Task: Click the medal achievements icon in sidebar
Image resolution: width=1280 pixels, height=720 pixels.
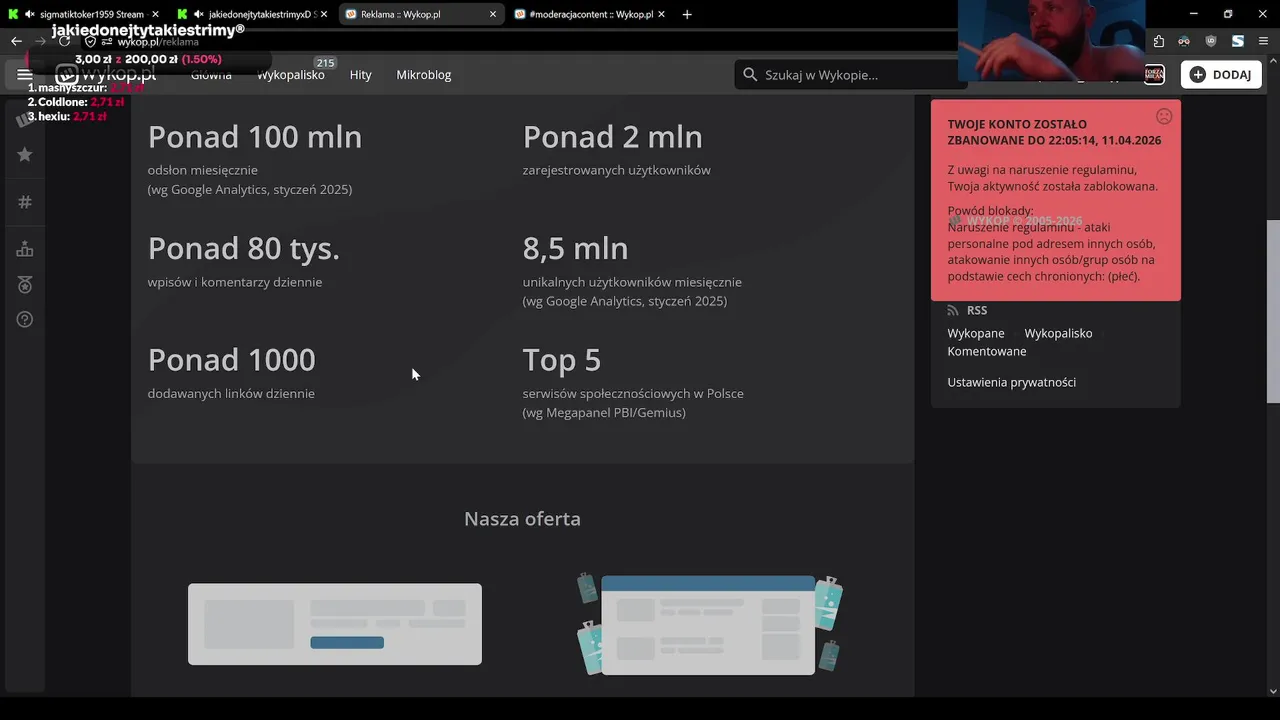Action: (25, 285)
